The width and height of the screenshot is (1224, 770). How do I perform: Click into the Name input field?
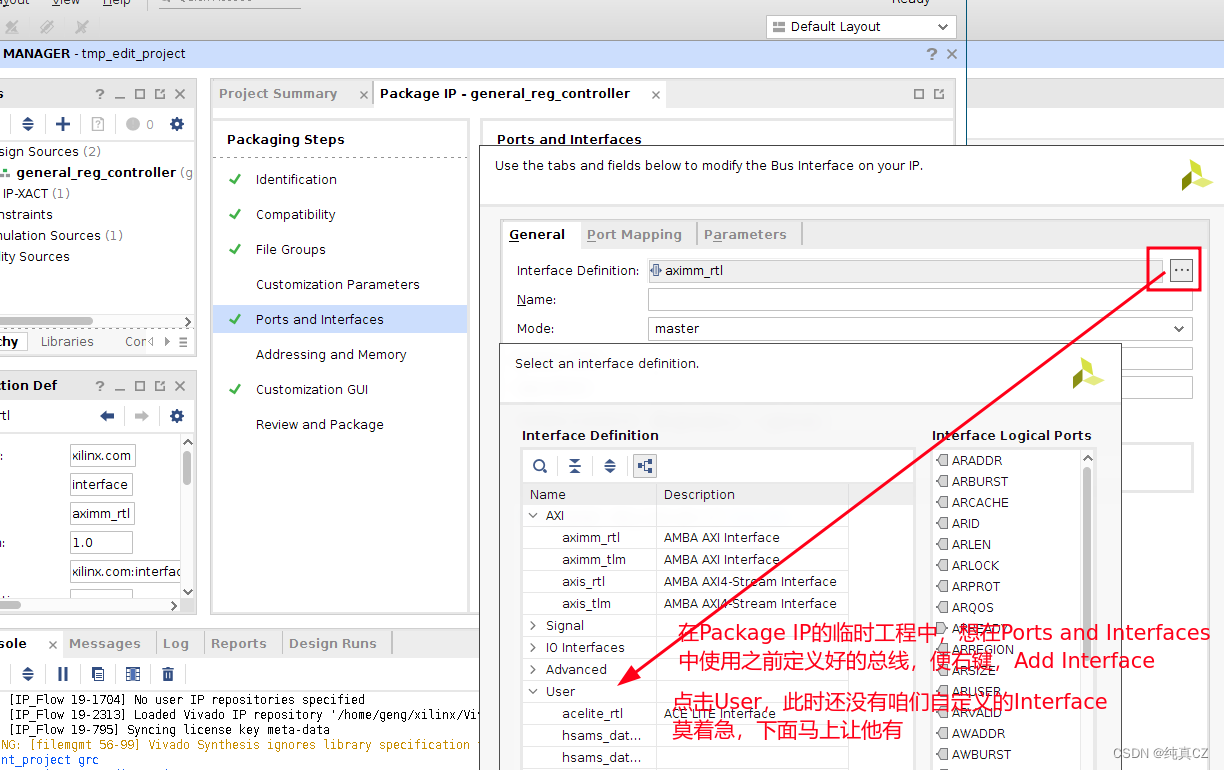click(x=920, y=300)
